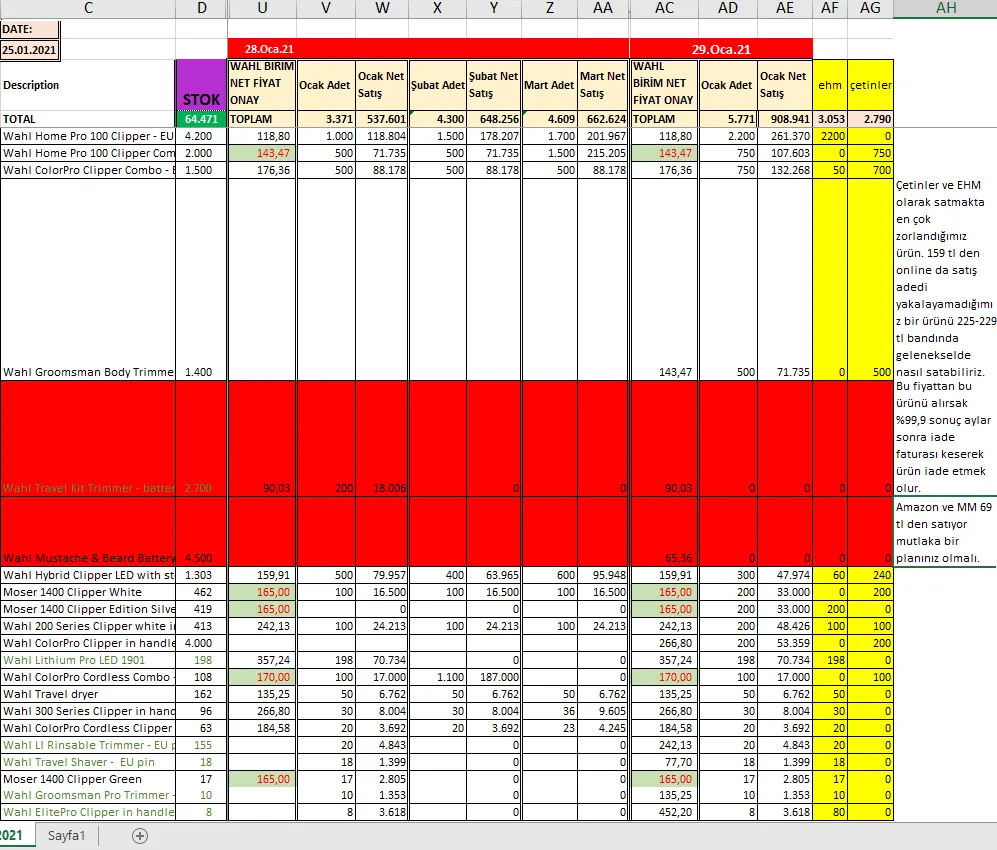Click stock value 4.200 cell
The height and width of the screenshot is (850, 997).
[x=201, y=136]
